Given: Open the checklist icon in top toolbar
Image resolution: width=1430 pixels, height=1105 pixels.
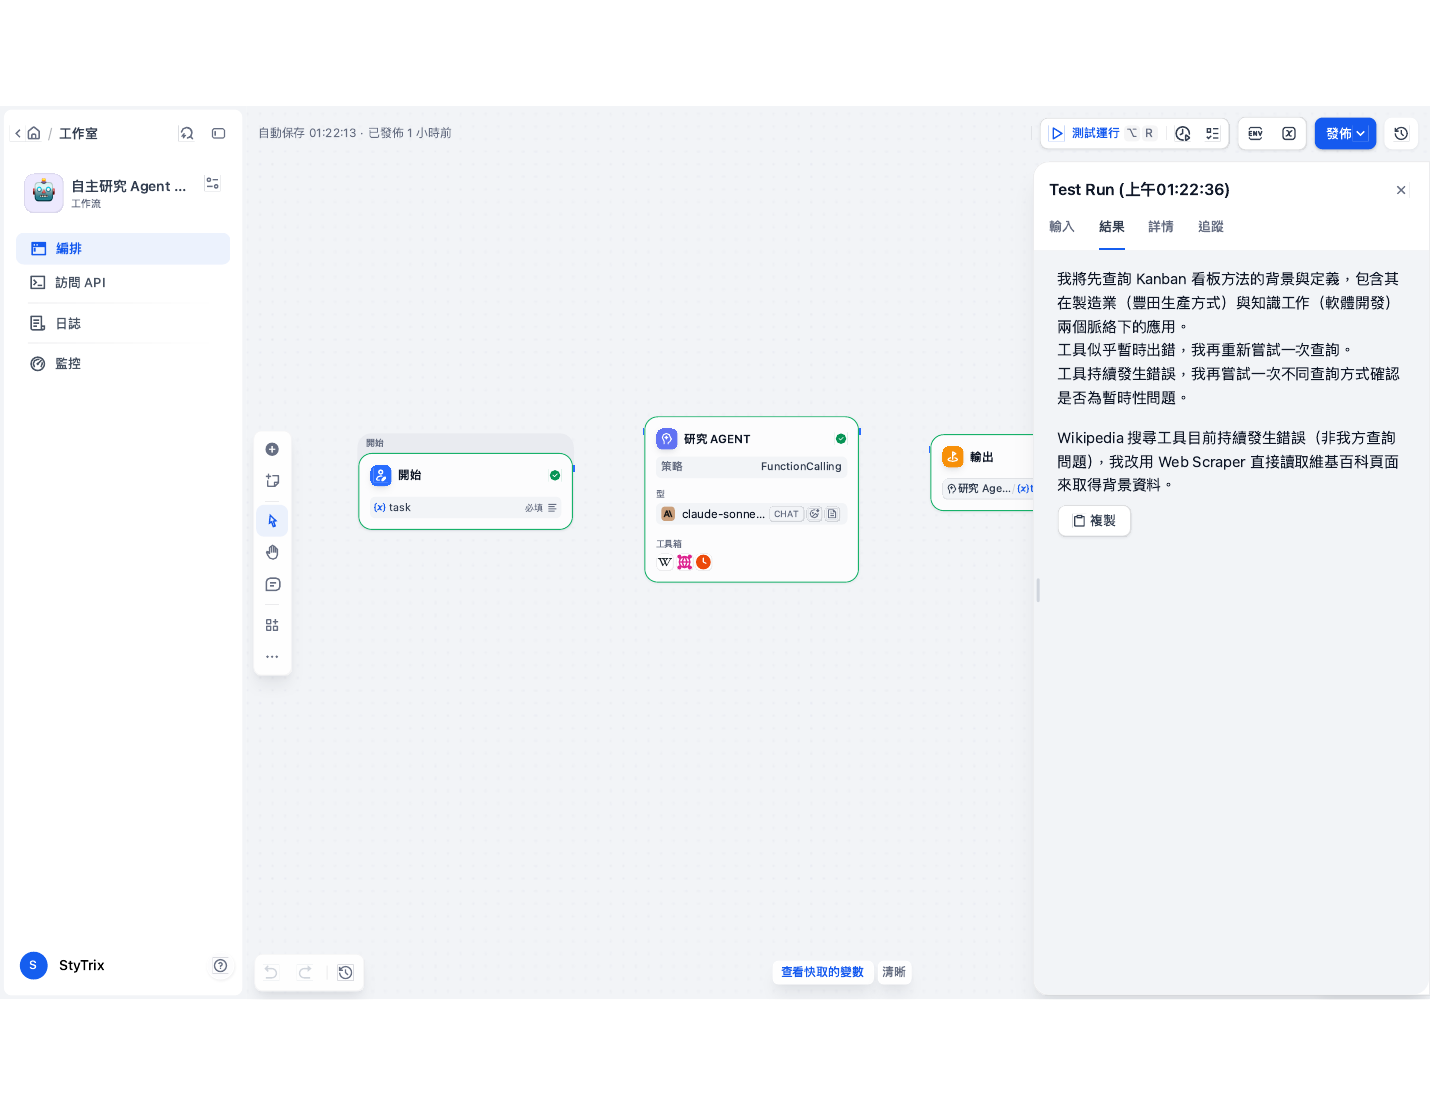Looking at the screenshot, I should click(1212, 133).
